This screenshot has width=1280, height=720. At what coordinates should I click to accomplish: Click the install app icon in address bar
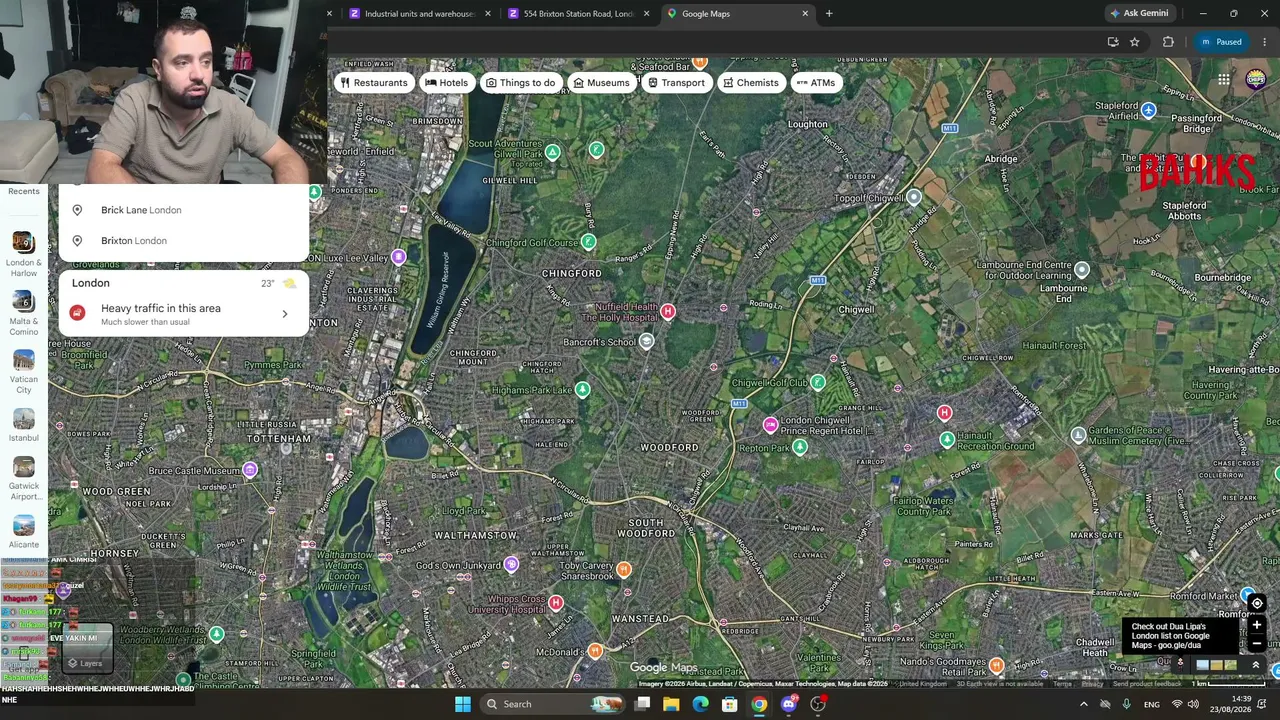1113,42
